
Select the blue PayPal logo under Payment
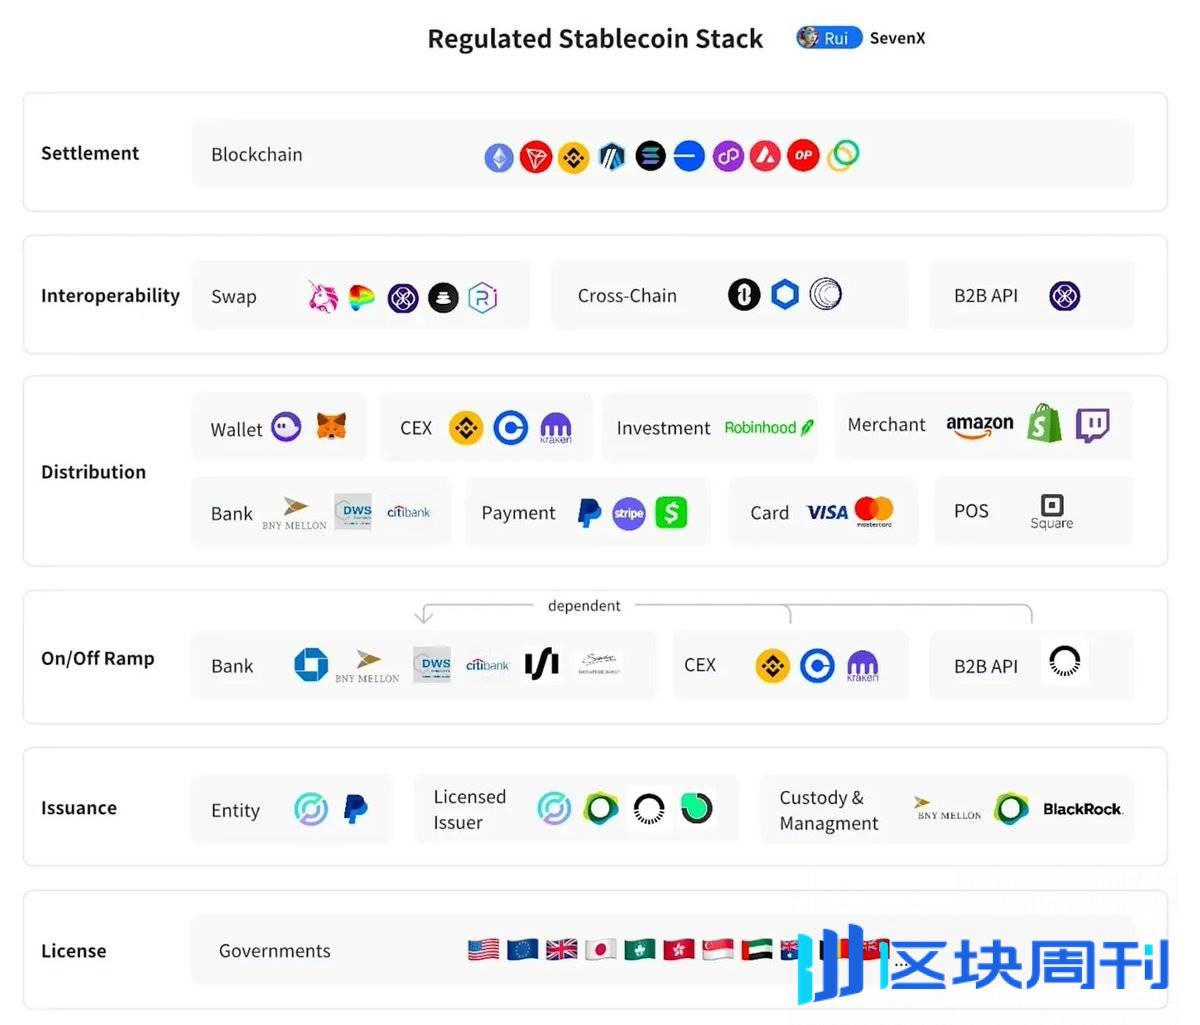(x=590, y=513)
